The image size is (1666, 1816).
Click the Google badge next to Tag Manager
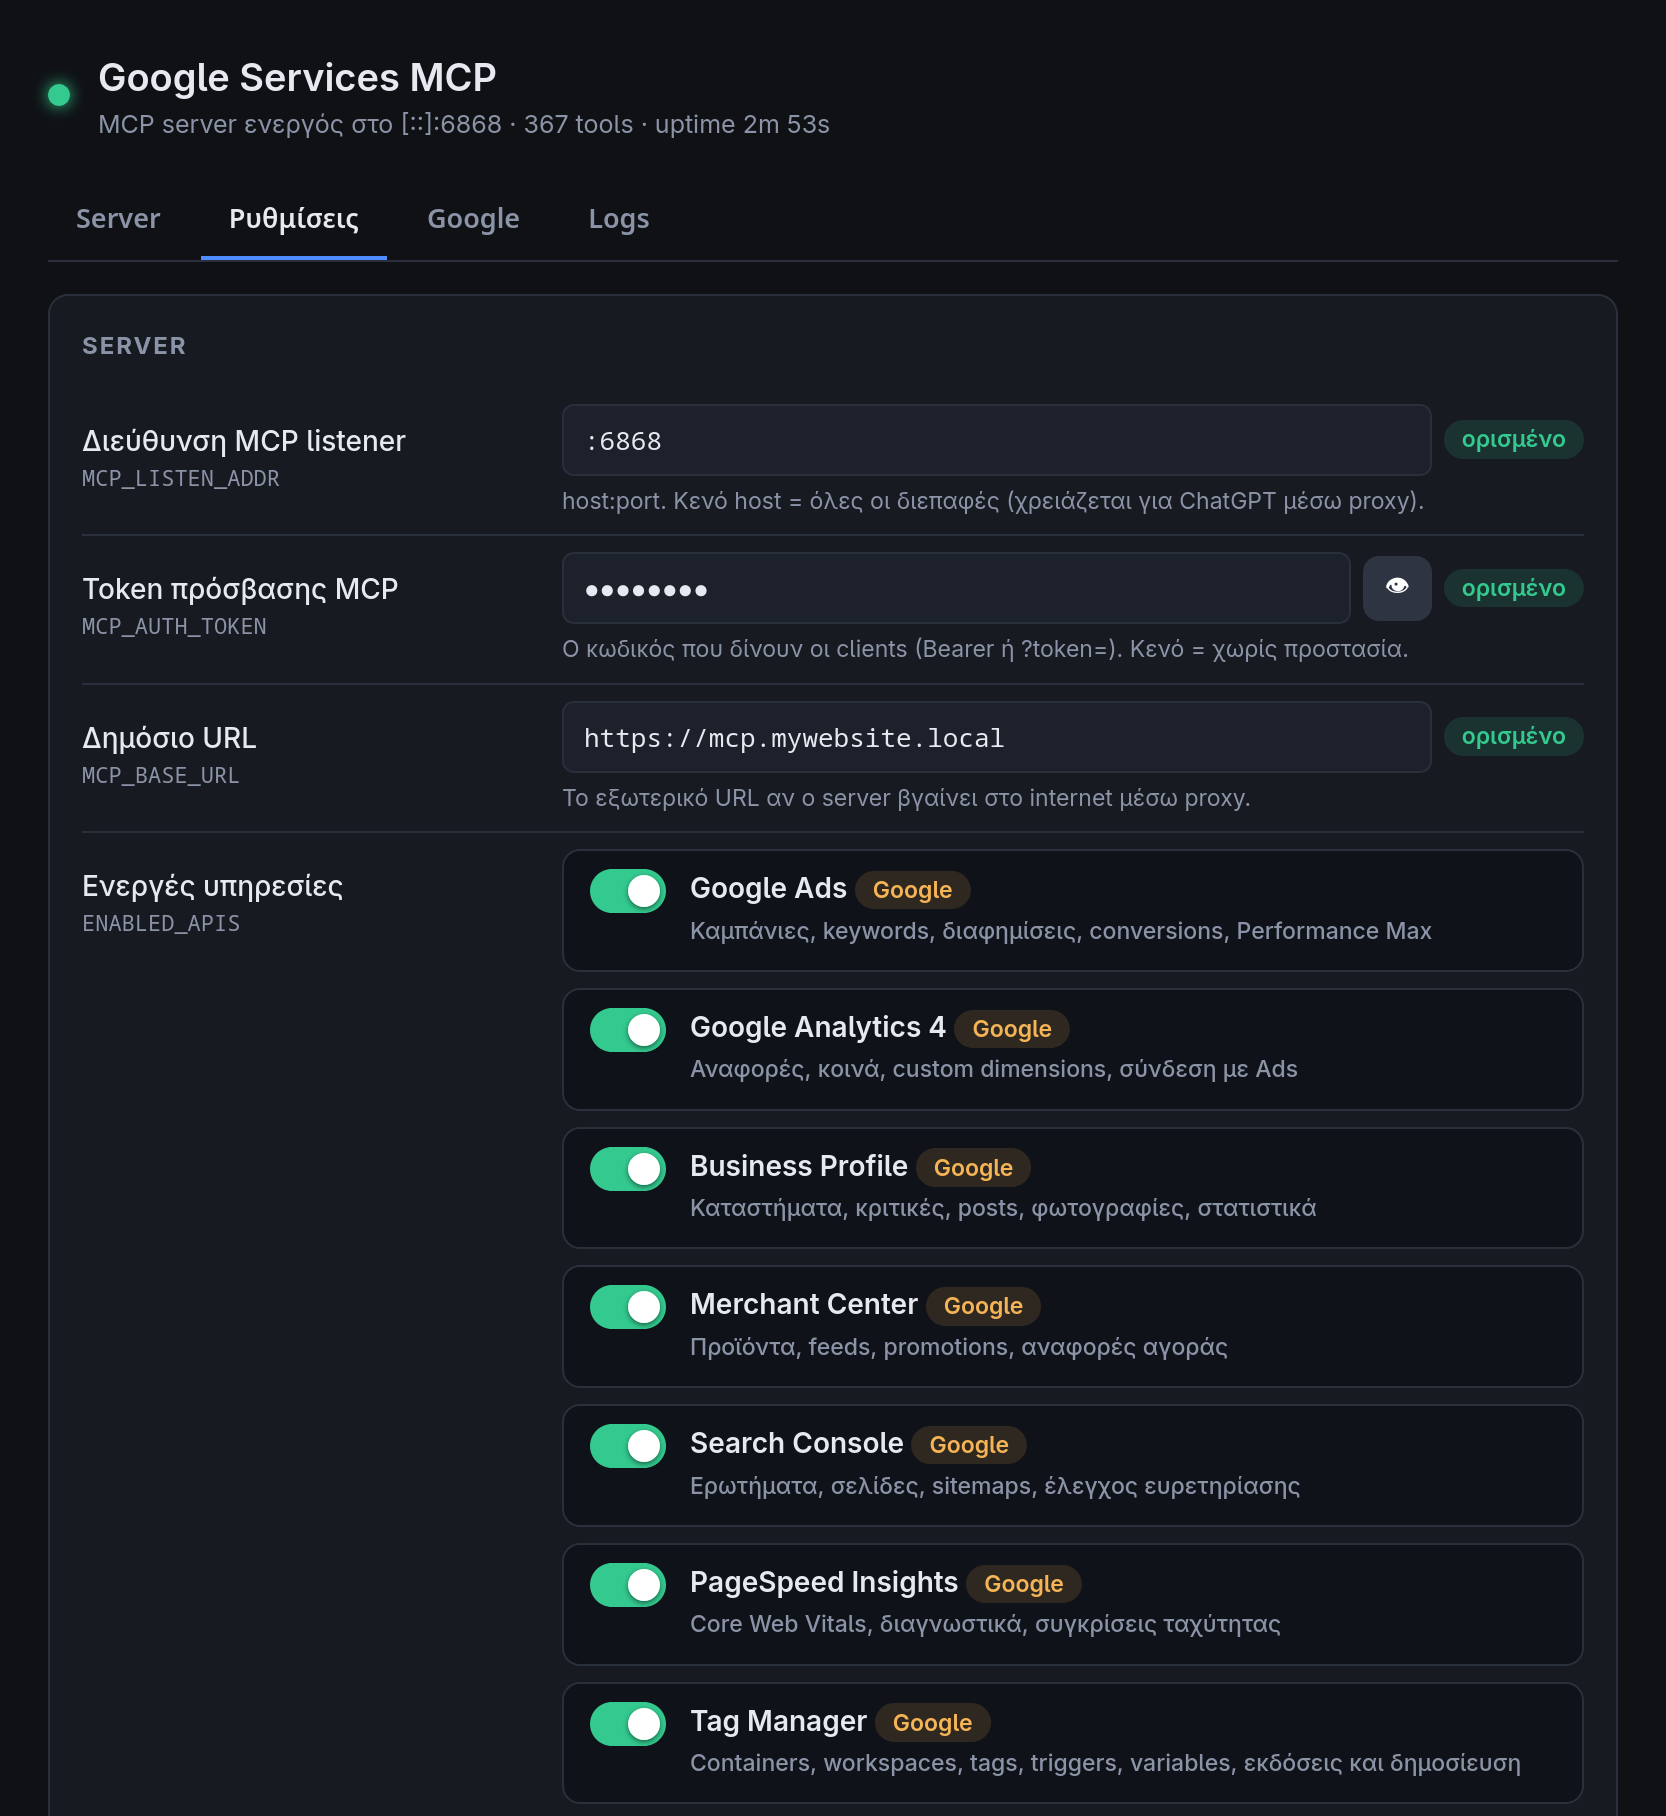coord(932,1723)
